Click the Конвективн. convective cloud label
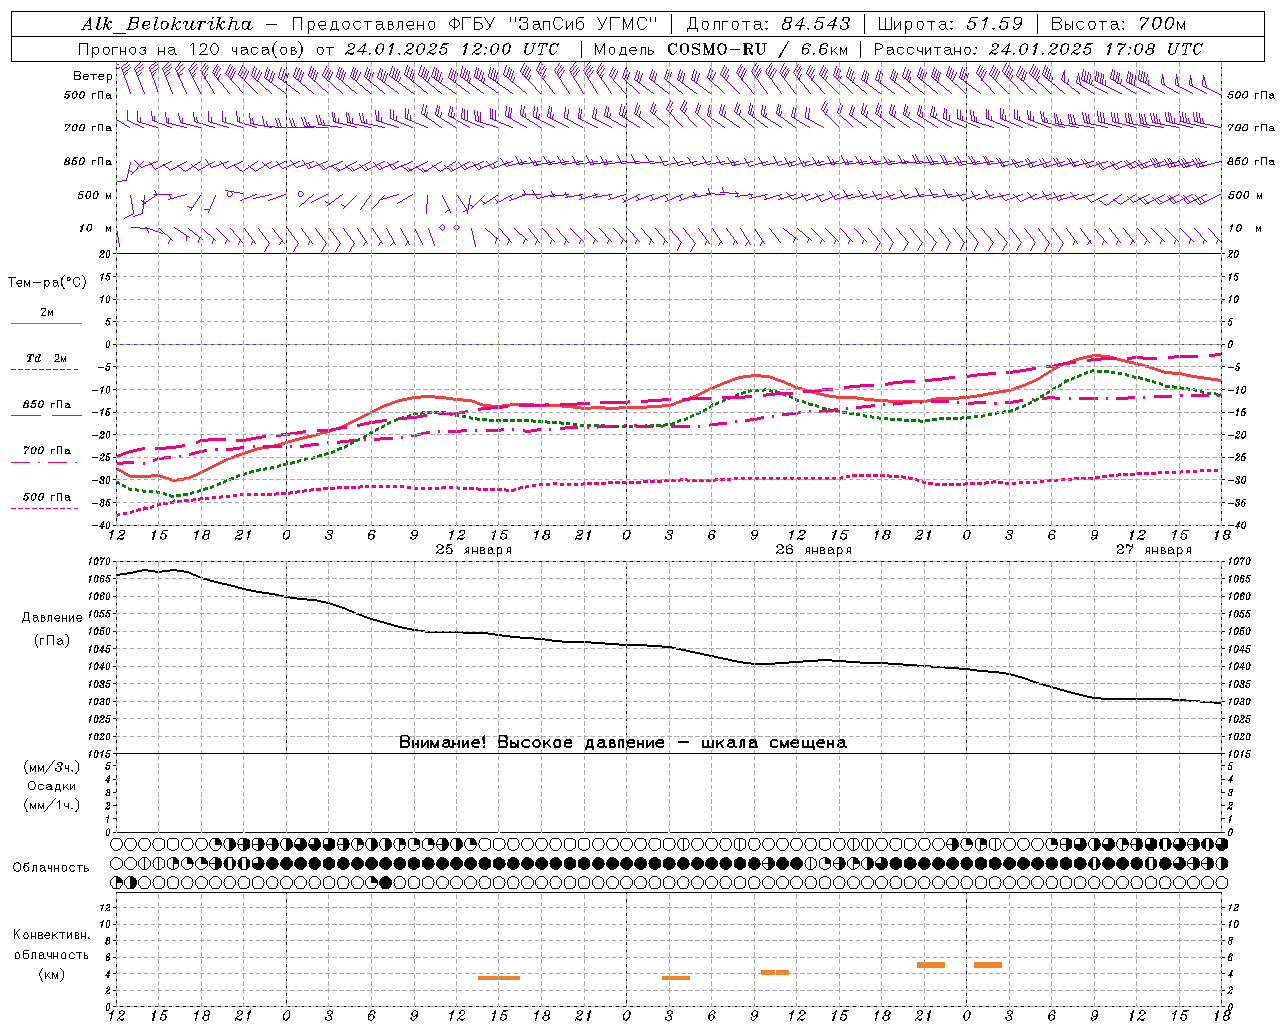Image resolution: width=1280 pixels, height=1024 pixels. (51, 935)
